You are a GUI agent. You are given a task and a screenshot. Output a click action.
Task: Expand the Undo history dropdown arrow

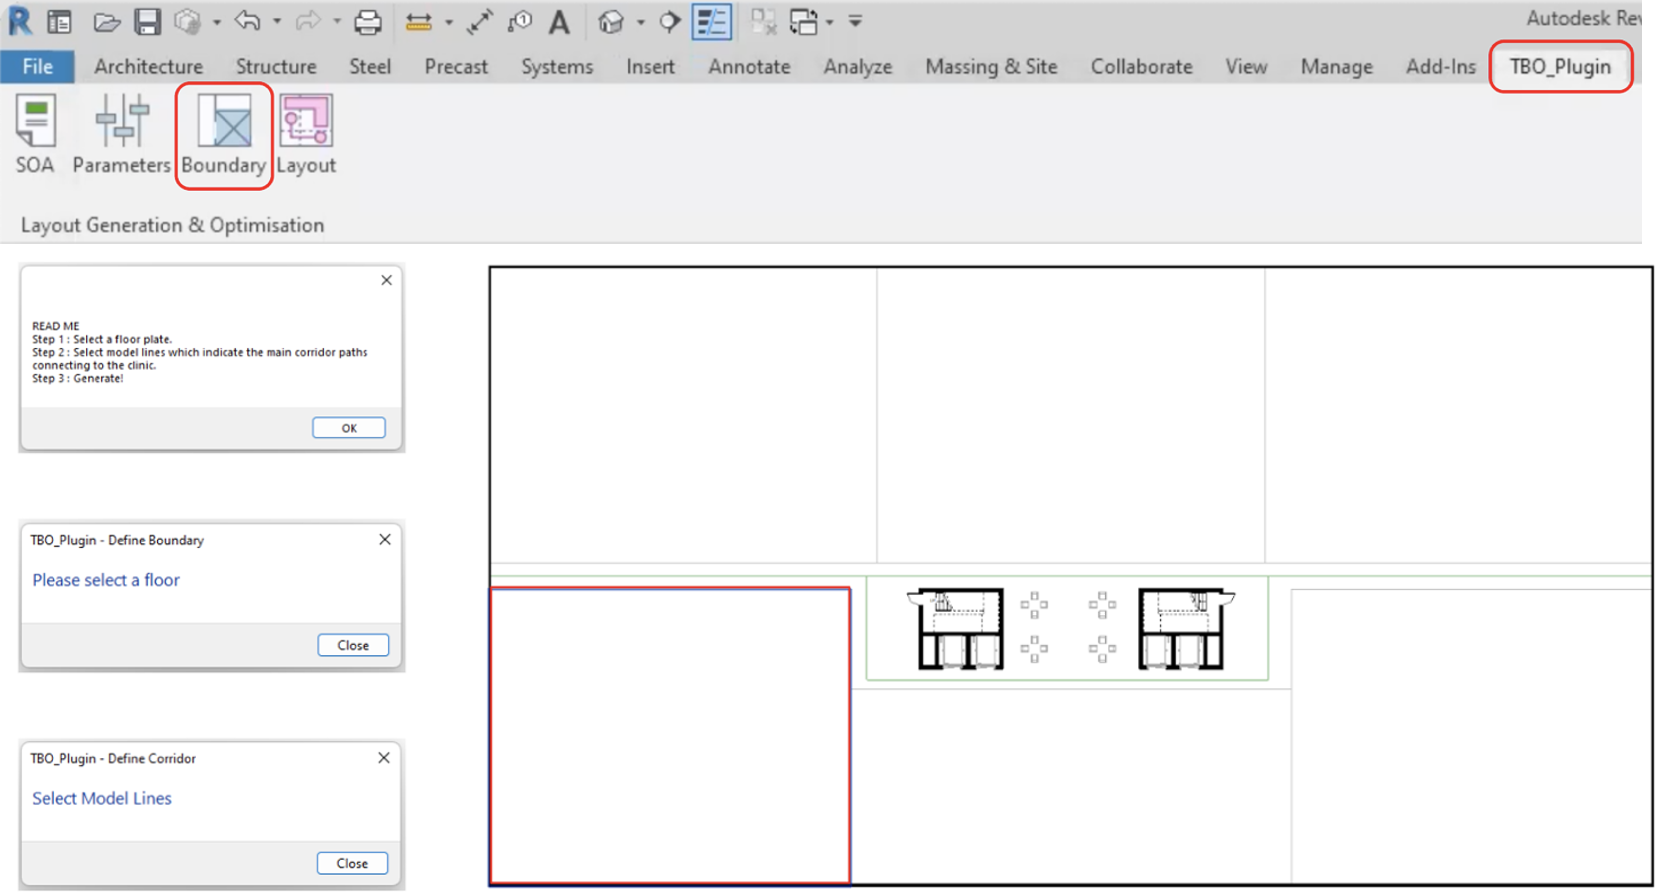277,22
